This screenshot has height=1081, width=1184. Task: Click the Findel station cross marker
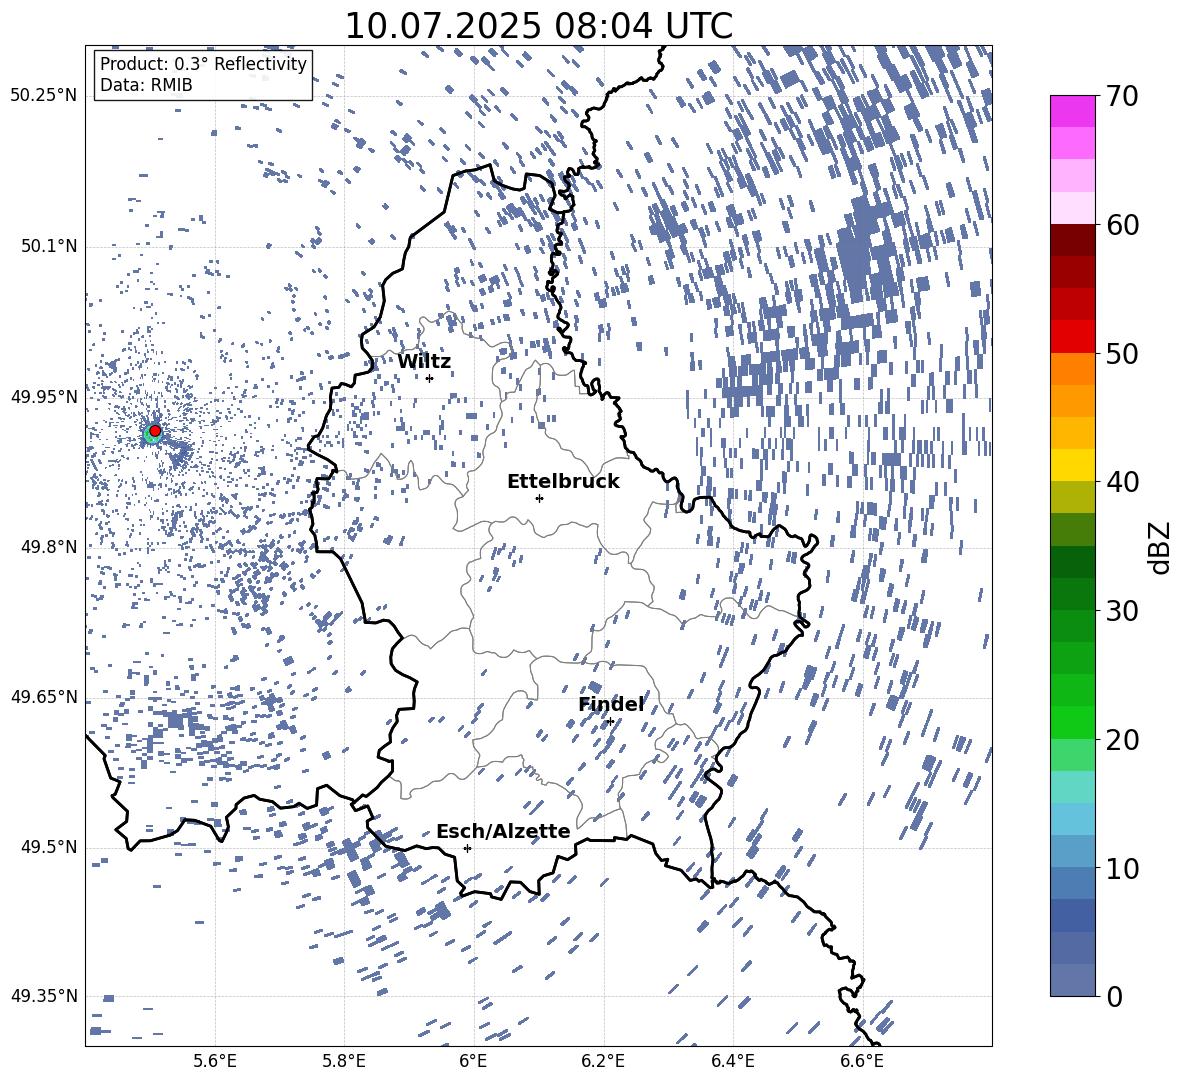click(x=610, y=722)
